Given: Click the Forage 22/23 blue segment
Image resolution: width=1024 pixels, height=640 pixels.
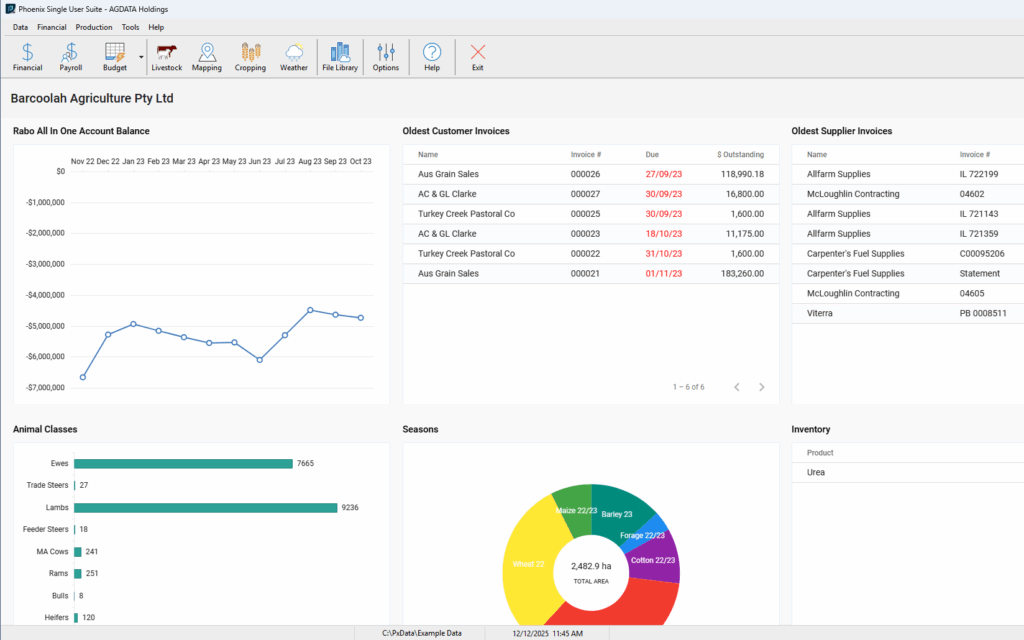Looking at the screenshot, I should 643,536.
